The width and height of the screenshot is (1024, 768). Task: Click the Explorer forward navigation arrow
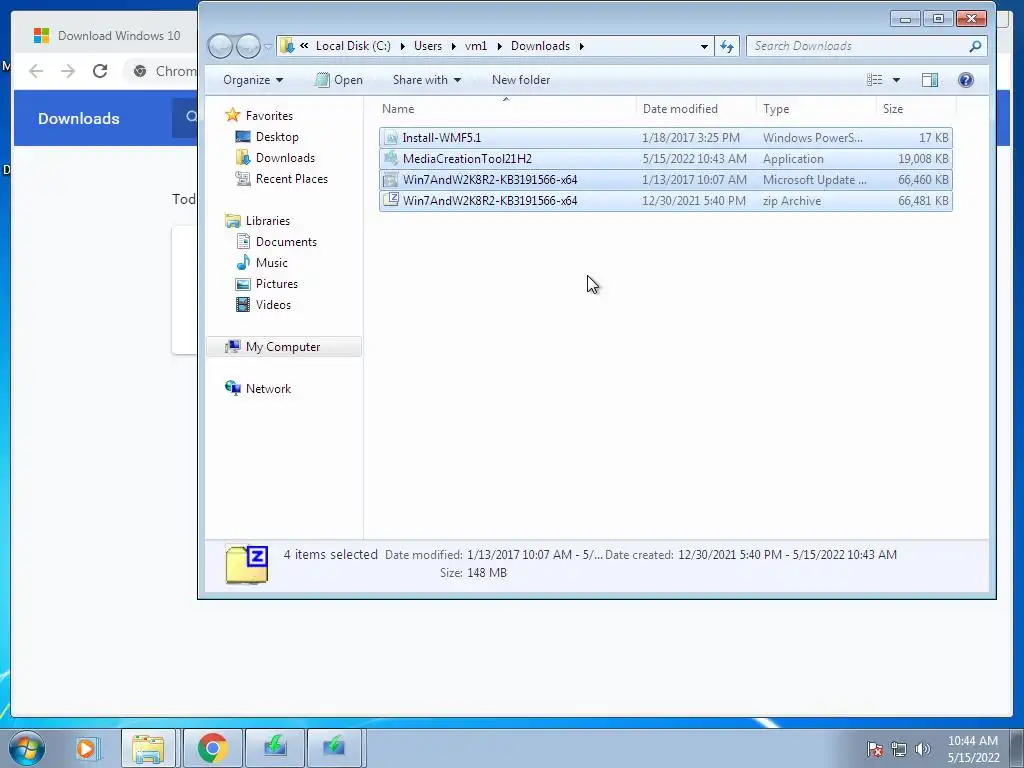[248, 46]
